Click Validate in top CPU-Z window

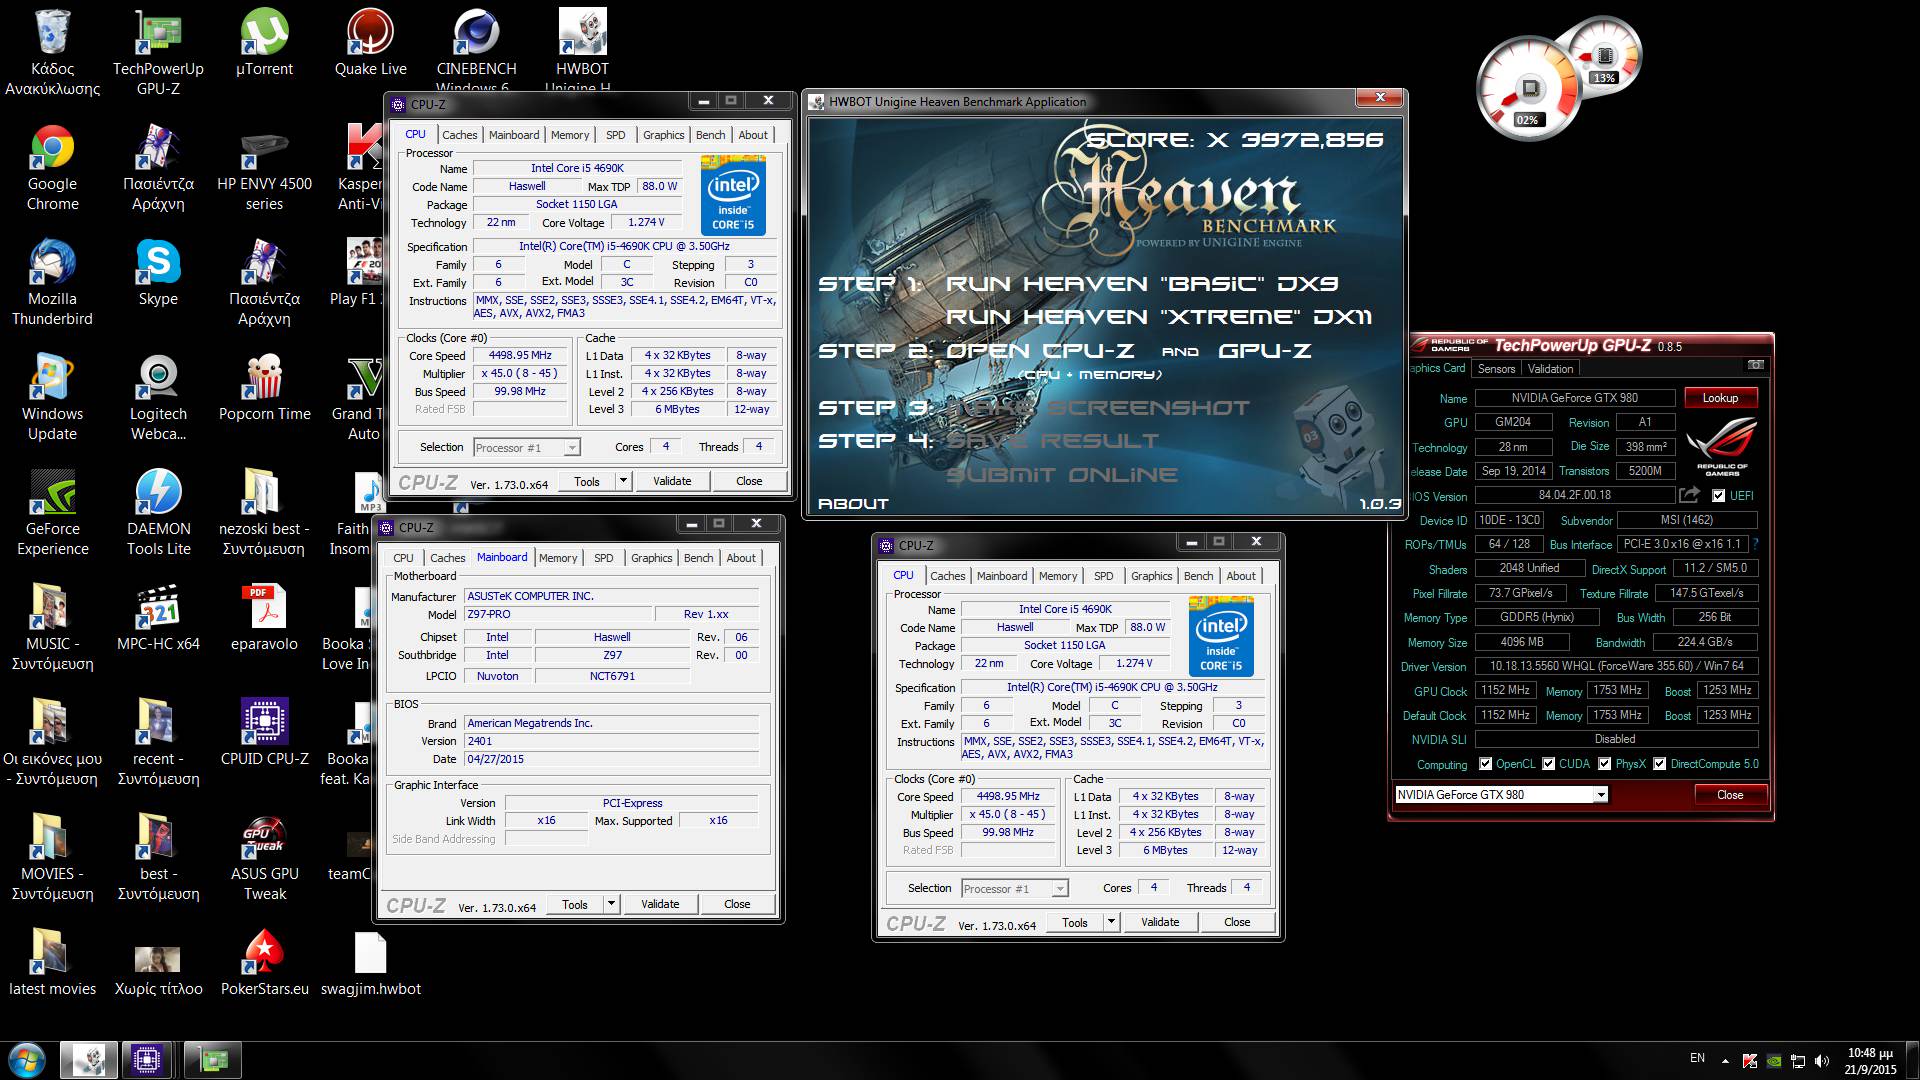pyautogui.click(x=672, y=481)
